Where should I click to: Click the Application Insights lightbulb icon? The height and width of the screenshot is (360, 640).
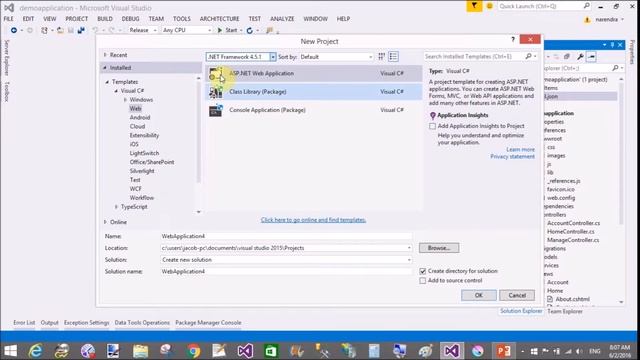click(x=433, y=116)
